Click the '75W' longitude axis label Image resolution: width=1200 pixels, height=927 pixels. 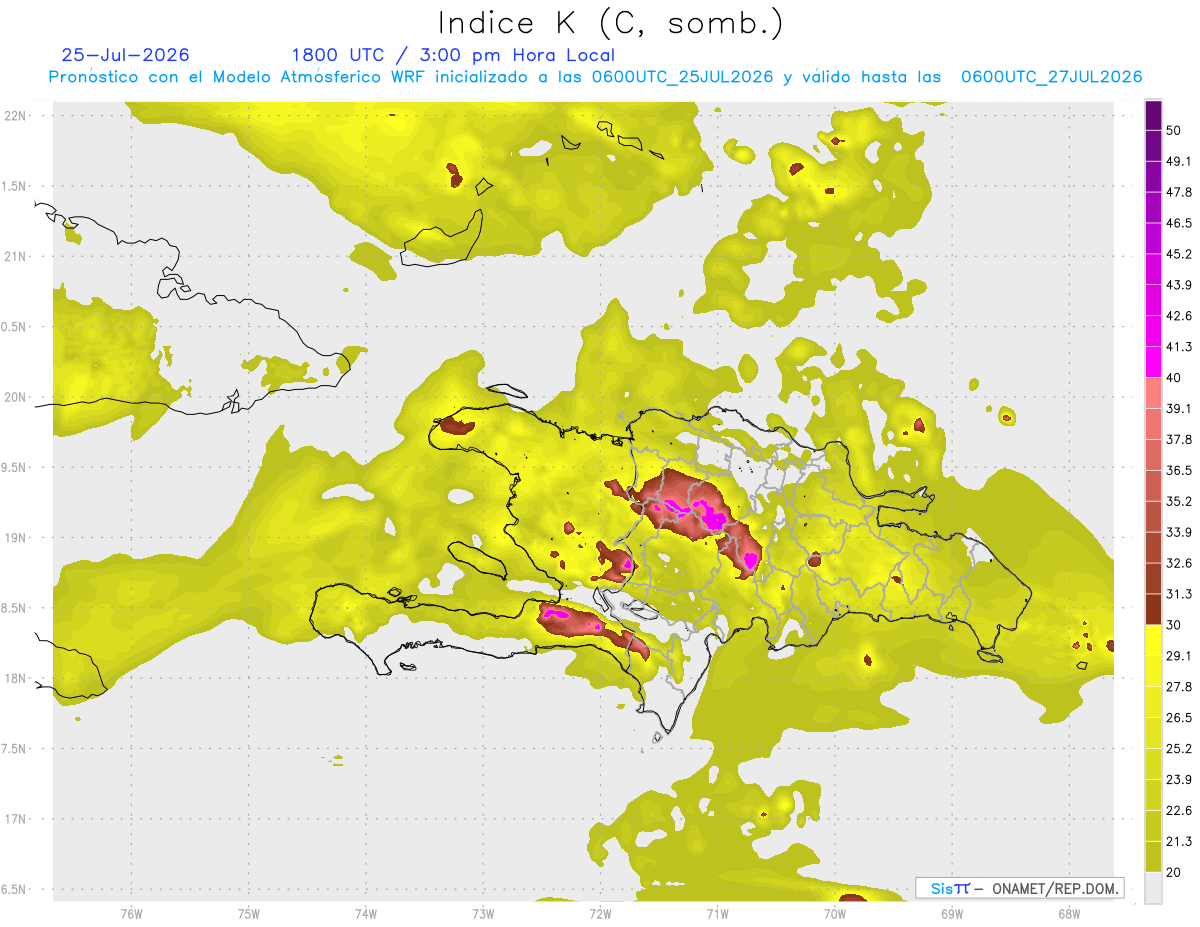tap(249, 913)
